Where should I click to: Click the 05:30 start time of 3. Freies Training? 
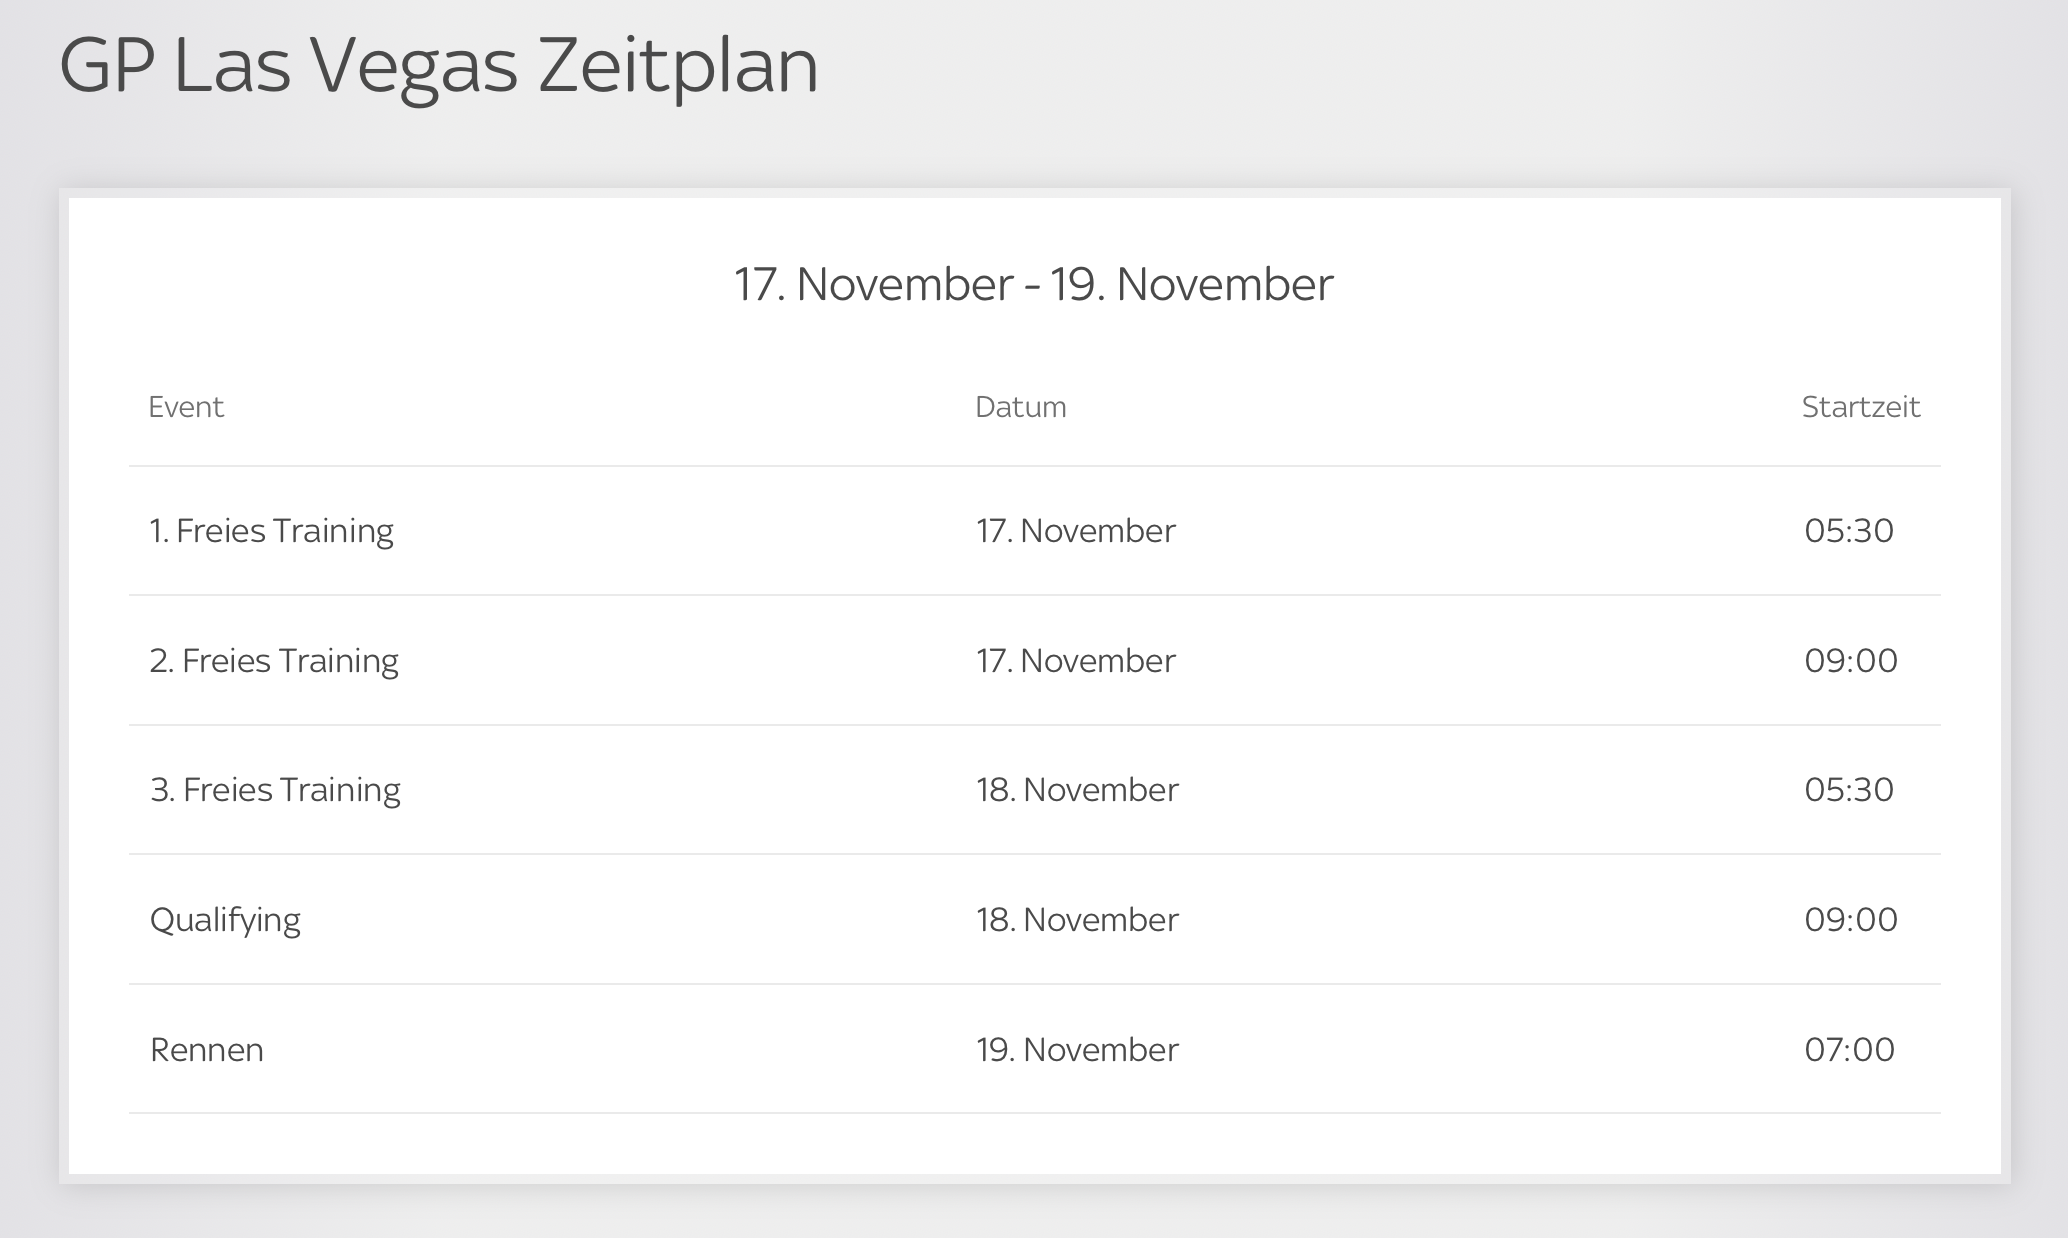[1849, 790]
